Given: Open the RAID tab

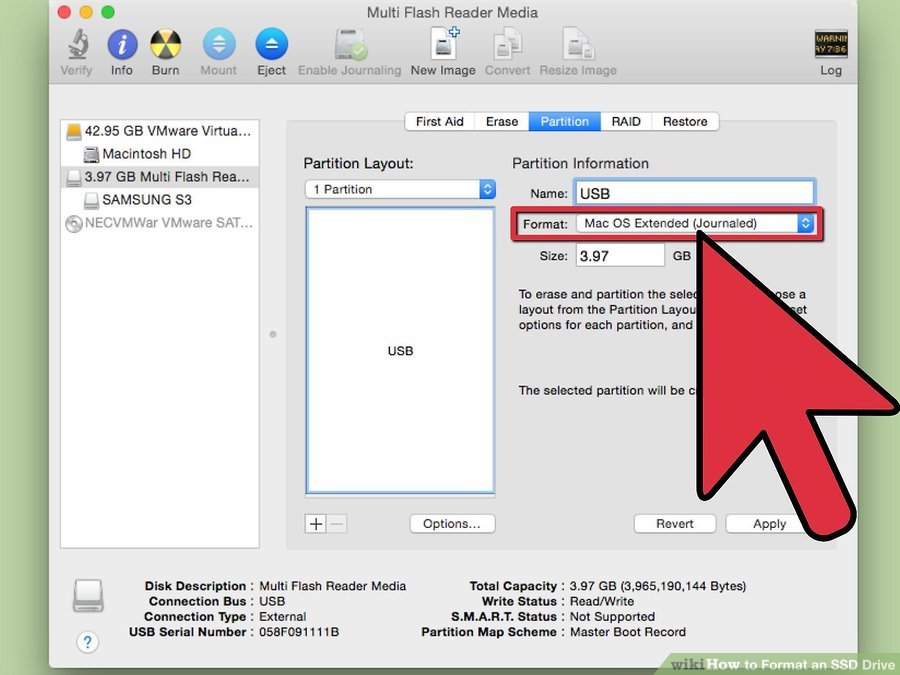Looking at the screenshot, I should coord(626,122).
